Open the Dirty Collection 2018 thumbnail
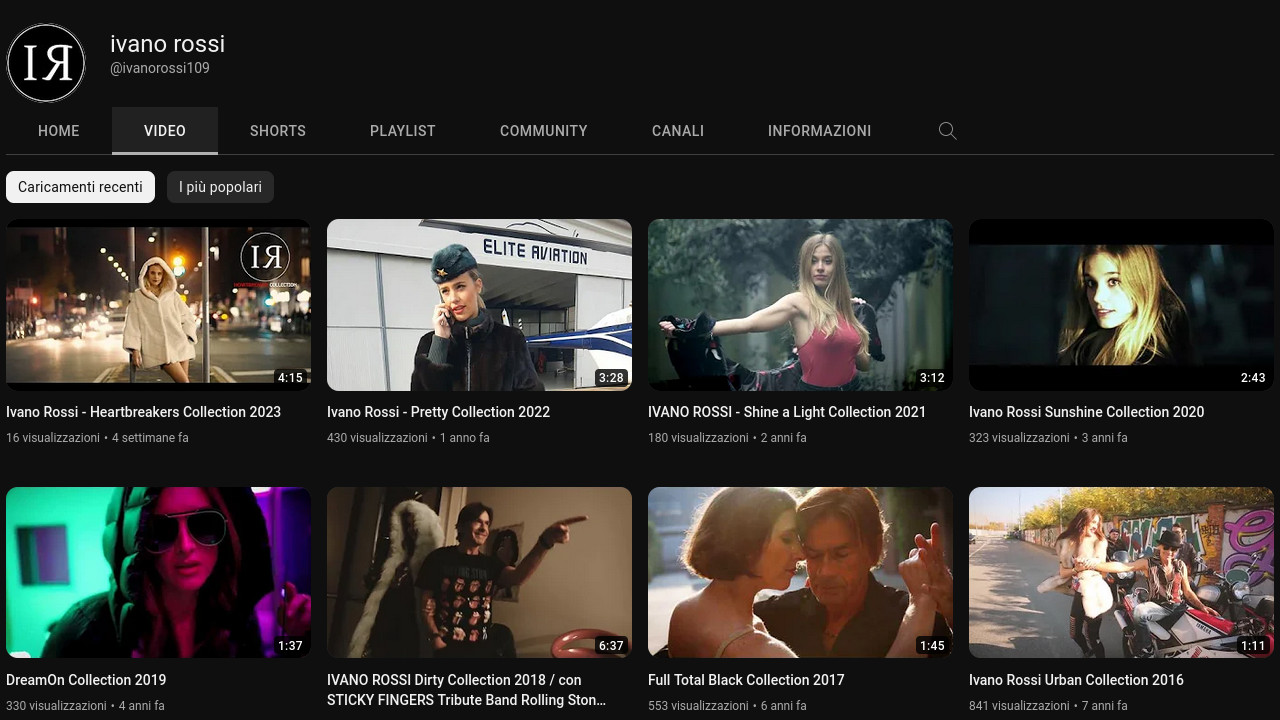 pos(479,573)
